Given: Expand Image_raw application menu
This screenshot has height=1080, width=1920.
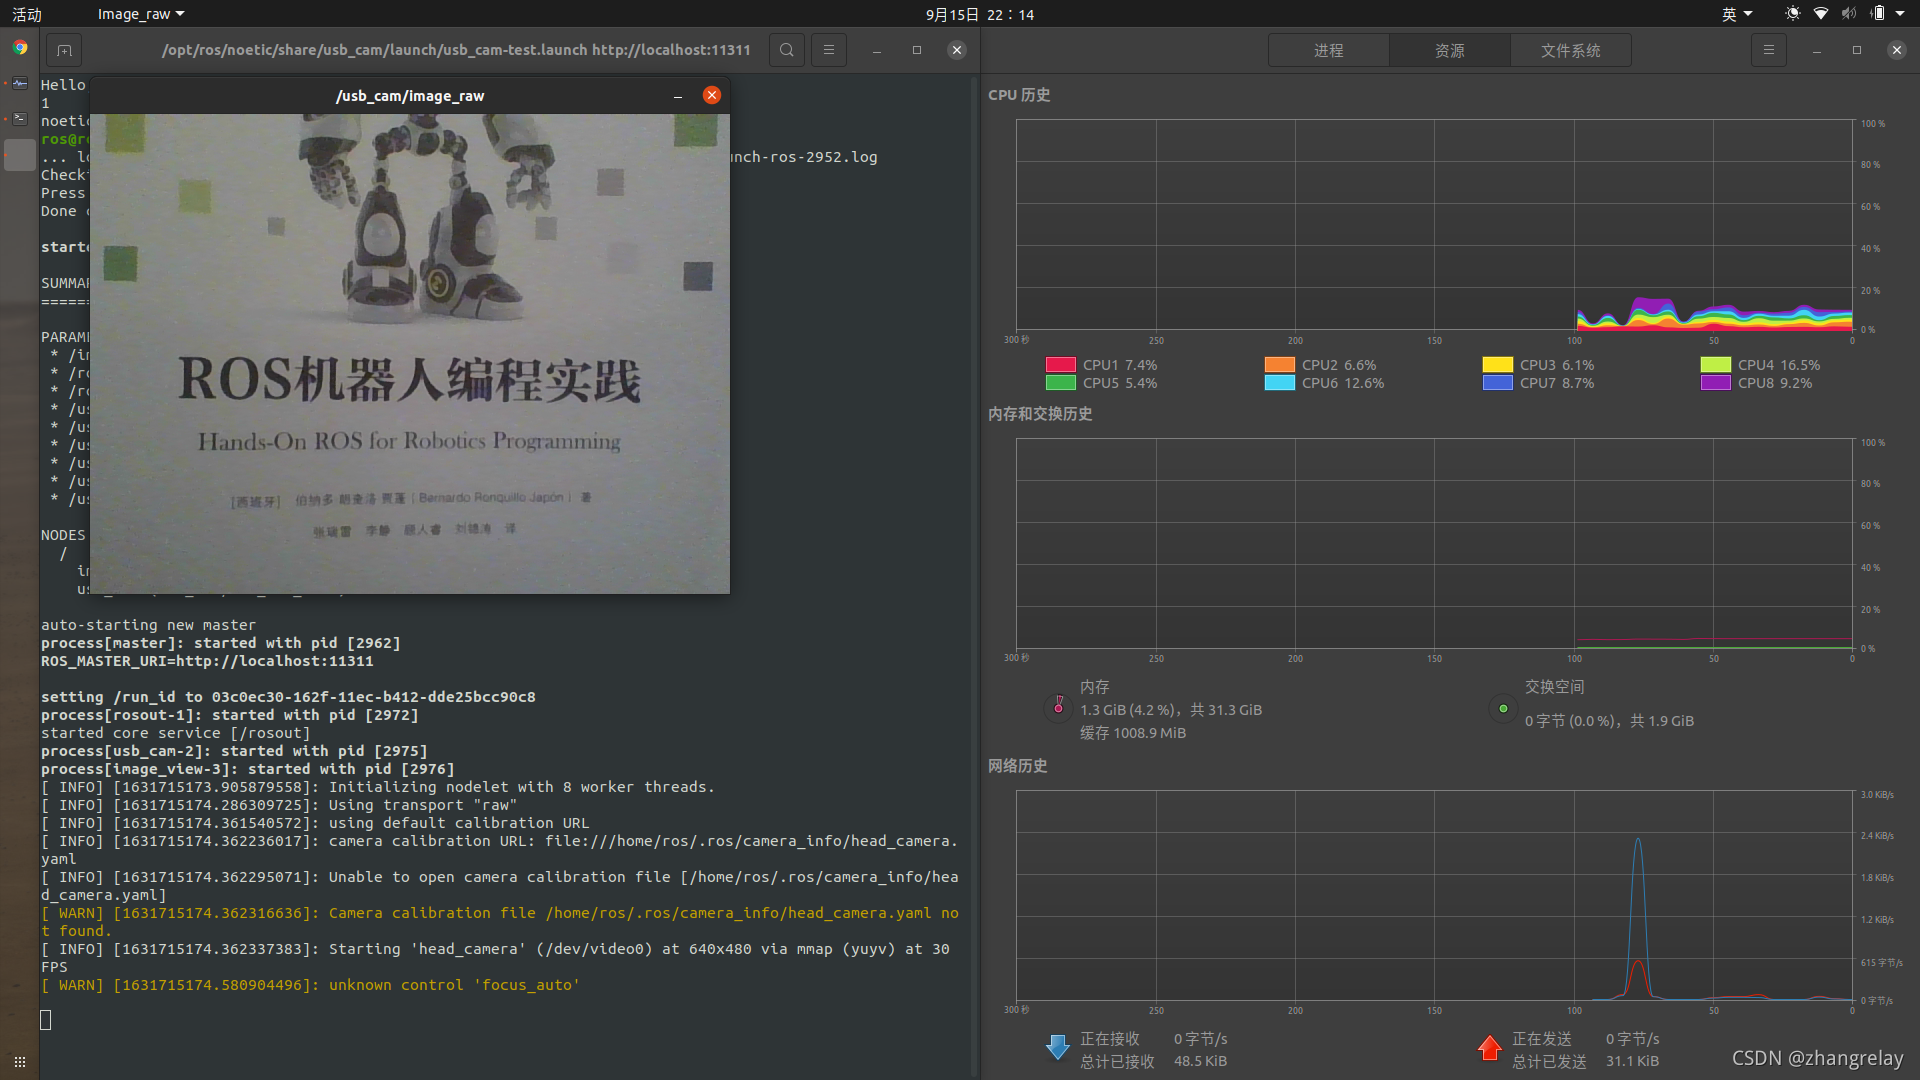Looking at the screenshot, I should 140,14.
